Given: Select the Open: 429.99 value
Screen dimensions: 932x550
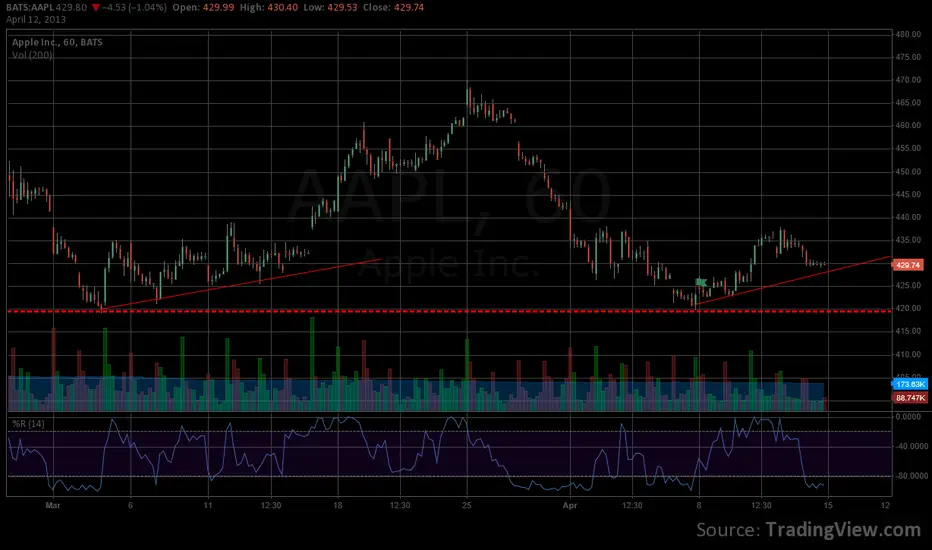Looking at the screenshot, I should pyautogui.click(x=203, y=8).
